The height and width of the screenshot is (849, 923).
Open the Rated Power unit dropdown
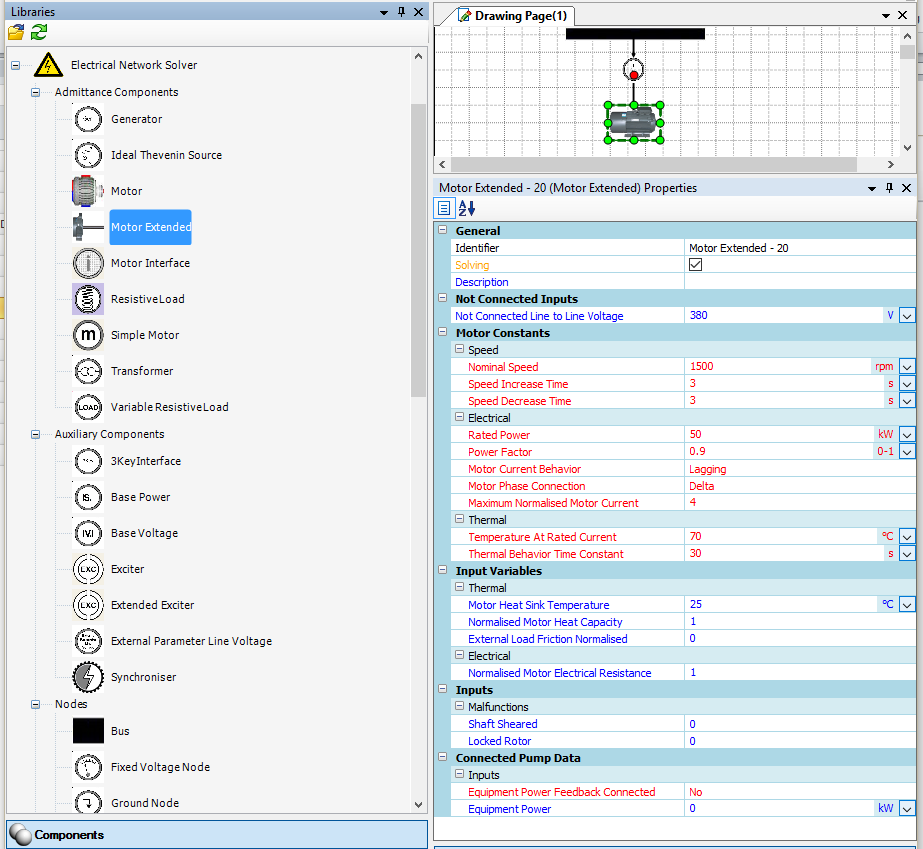click(906, 436)
